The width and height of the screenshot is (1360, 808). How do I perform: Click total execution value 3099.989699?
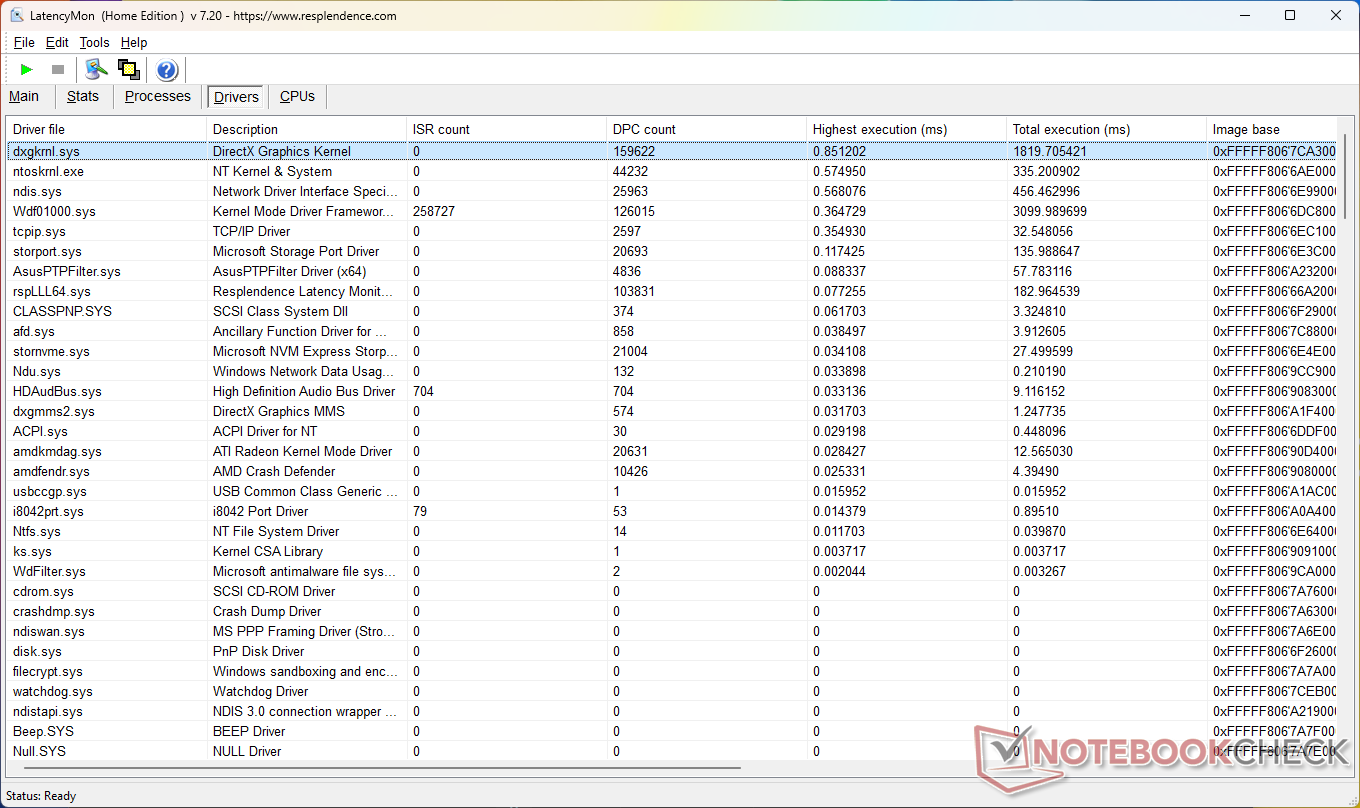(x=1049, y=211)
